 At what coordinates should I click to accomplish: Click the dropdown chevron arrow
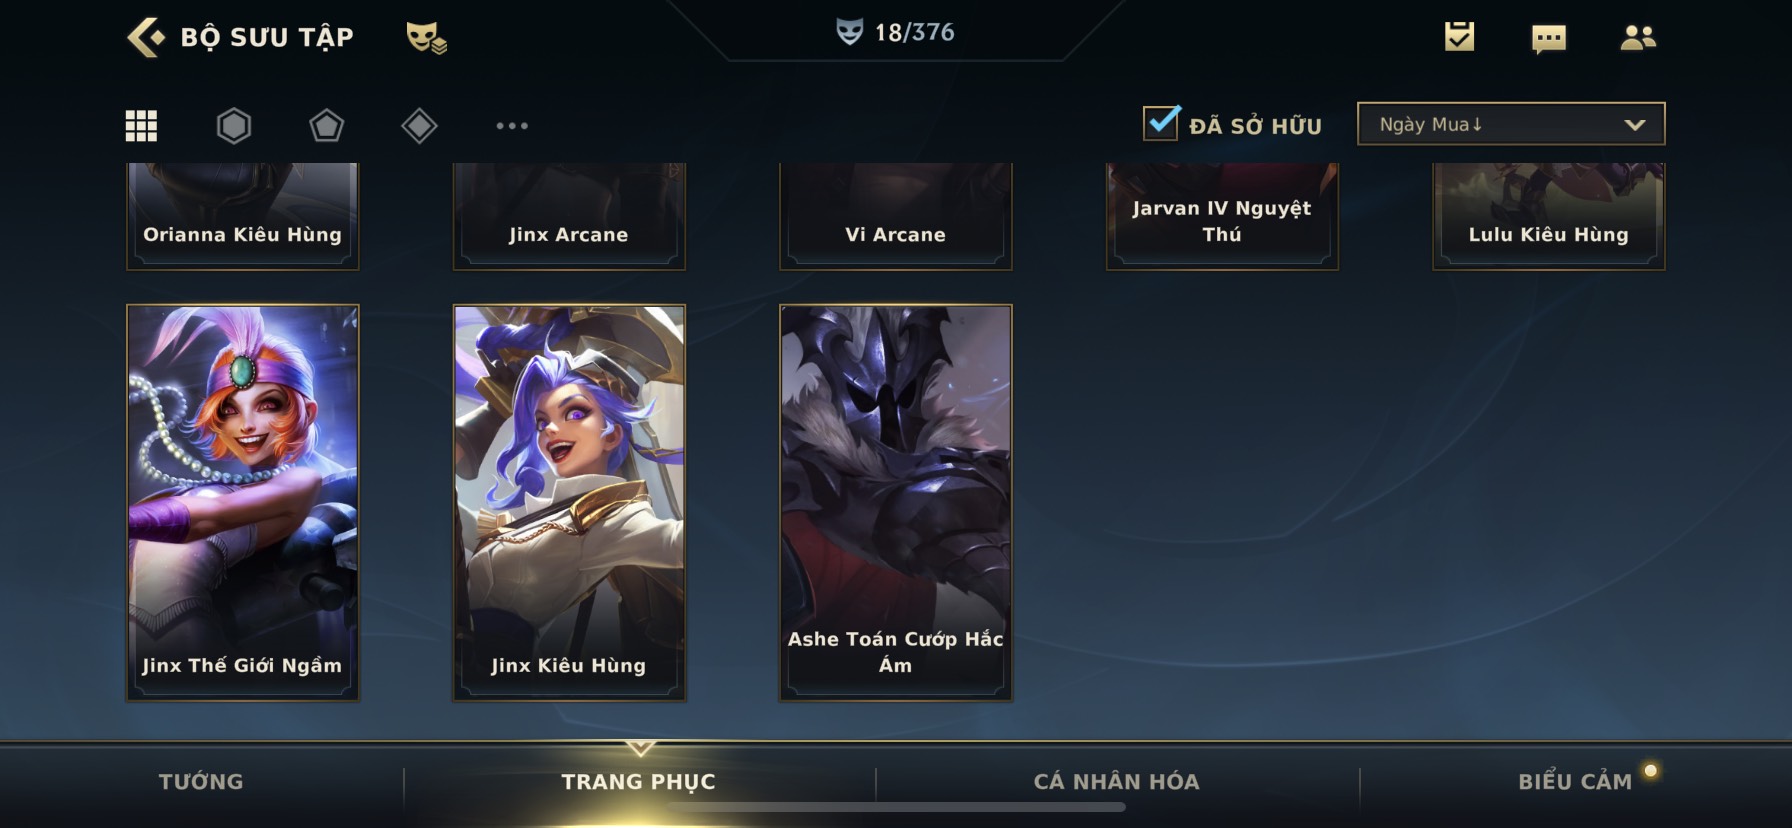tap(1635, 125)
